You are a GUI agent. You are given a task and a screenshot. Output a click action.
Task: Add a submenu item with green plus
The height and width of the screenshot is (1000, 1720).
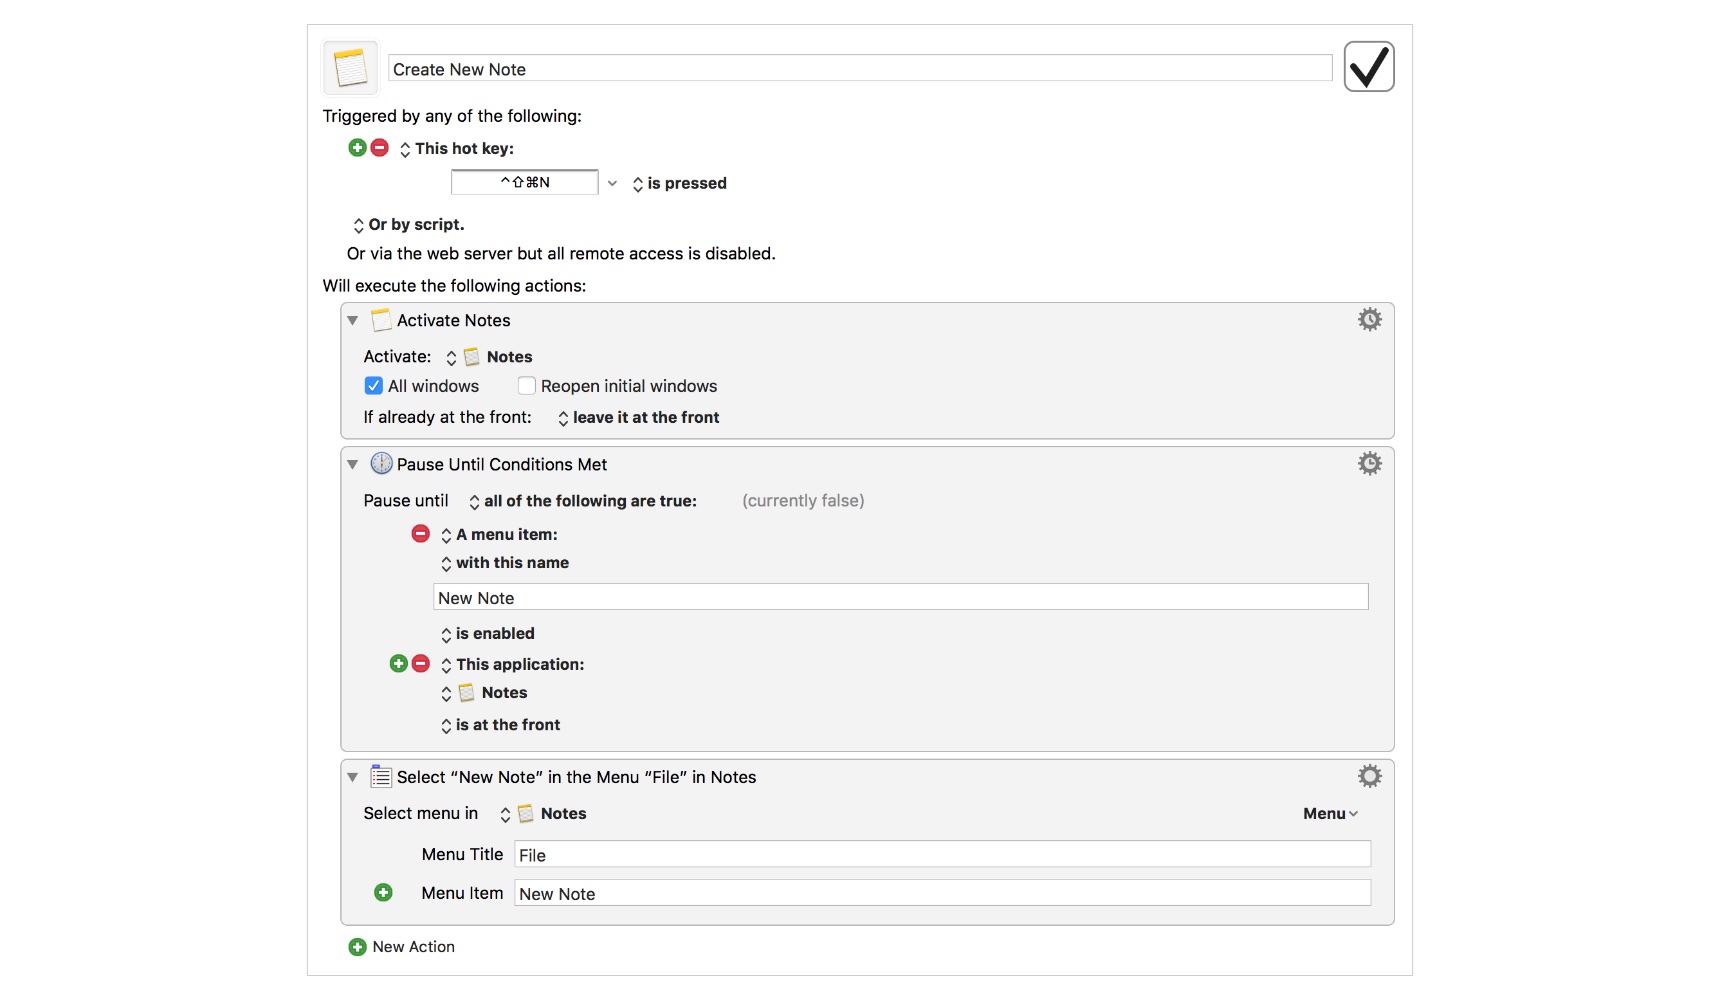pos(383,893)
